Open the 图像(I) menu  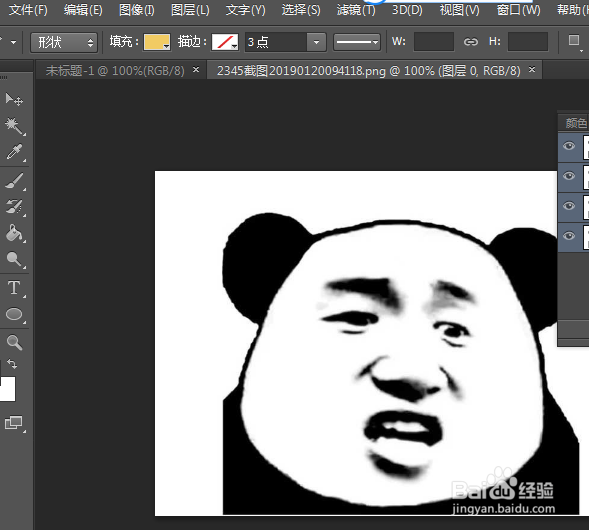point(137,10)
